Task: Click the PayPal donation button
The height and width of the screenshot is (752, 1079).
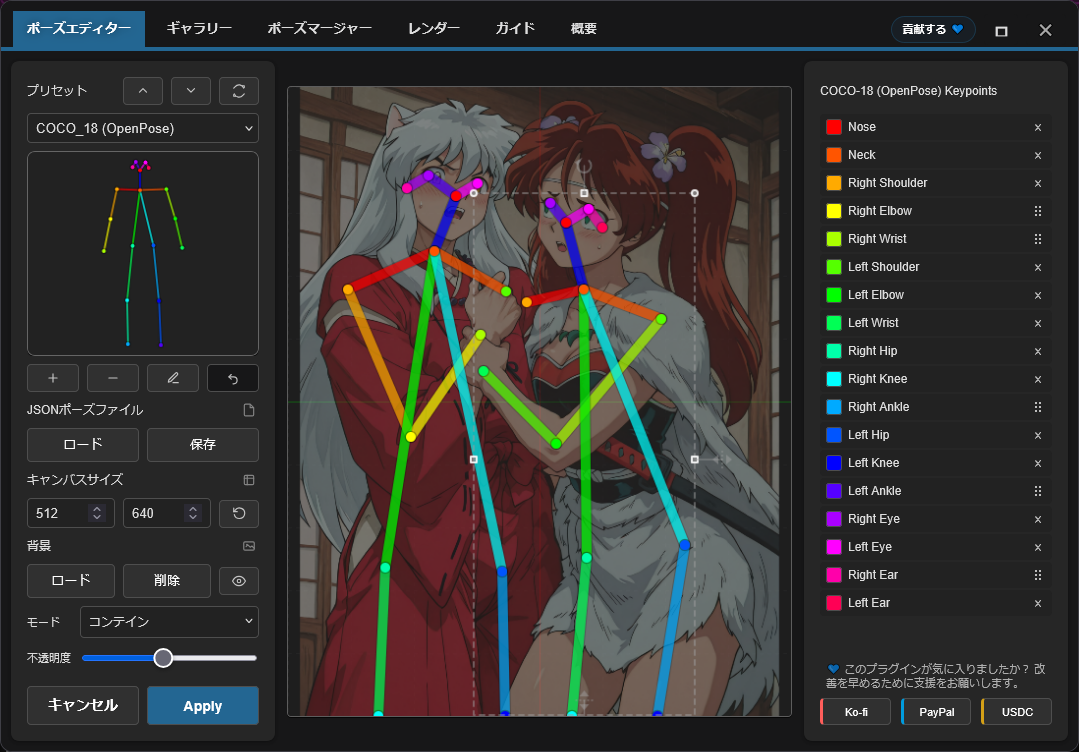Action: (x=936, y=711)
